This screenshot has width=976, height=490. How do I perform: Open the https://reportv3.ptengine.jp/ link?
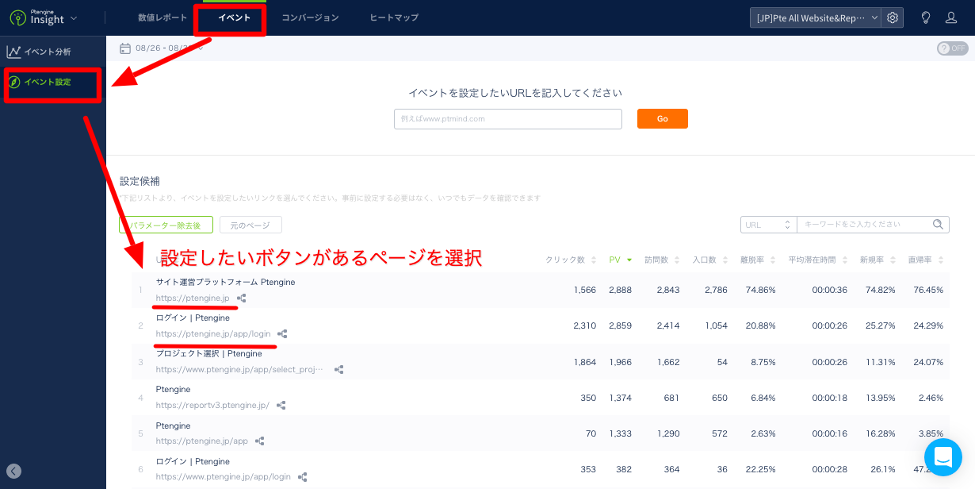(x=212, y=405)
